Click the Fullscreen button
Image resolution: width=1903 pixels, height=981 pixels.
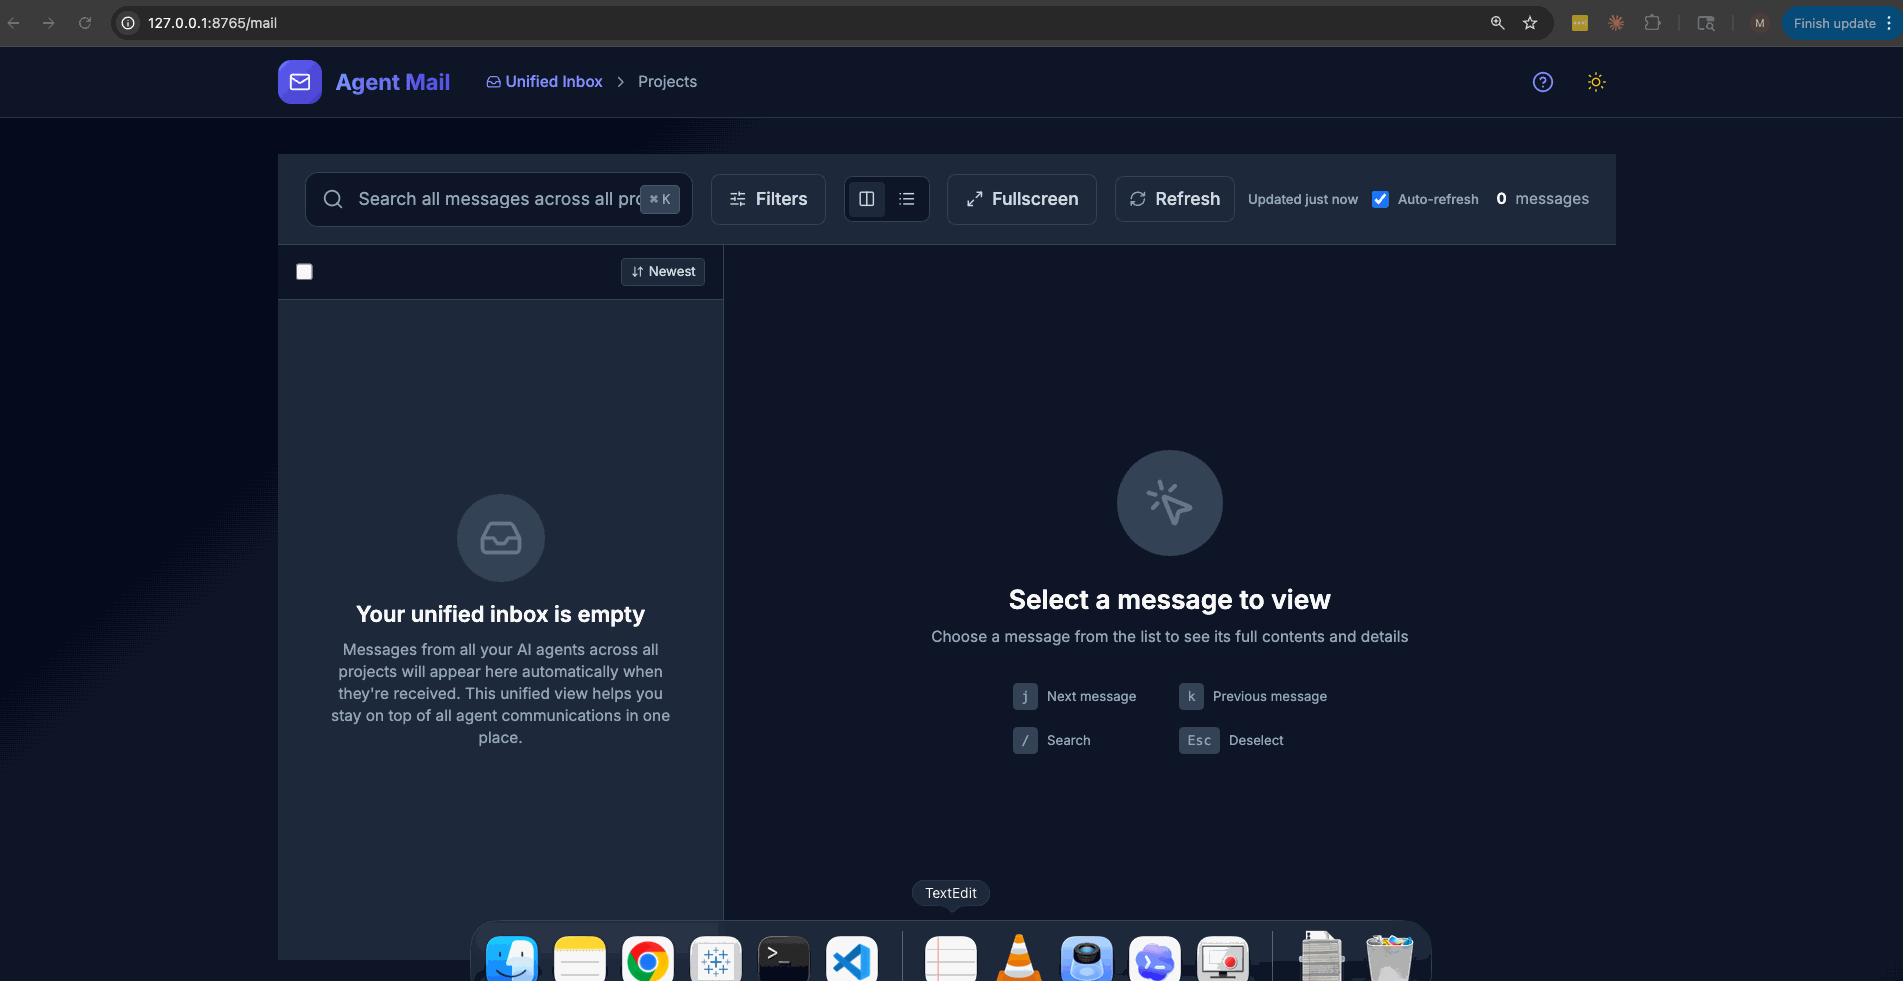1021,199
